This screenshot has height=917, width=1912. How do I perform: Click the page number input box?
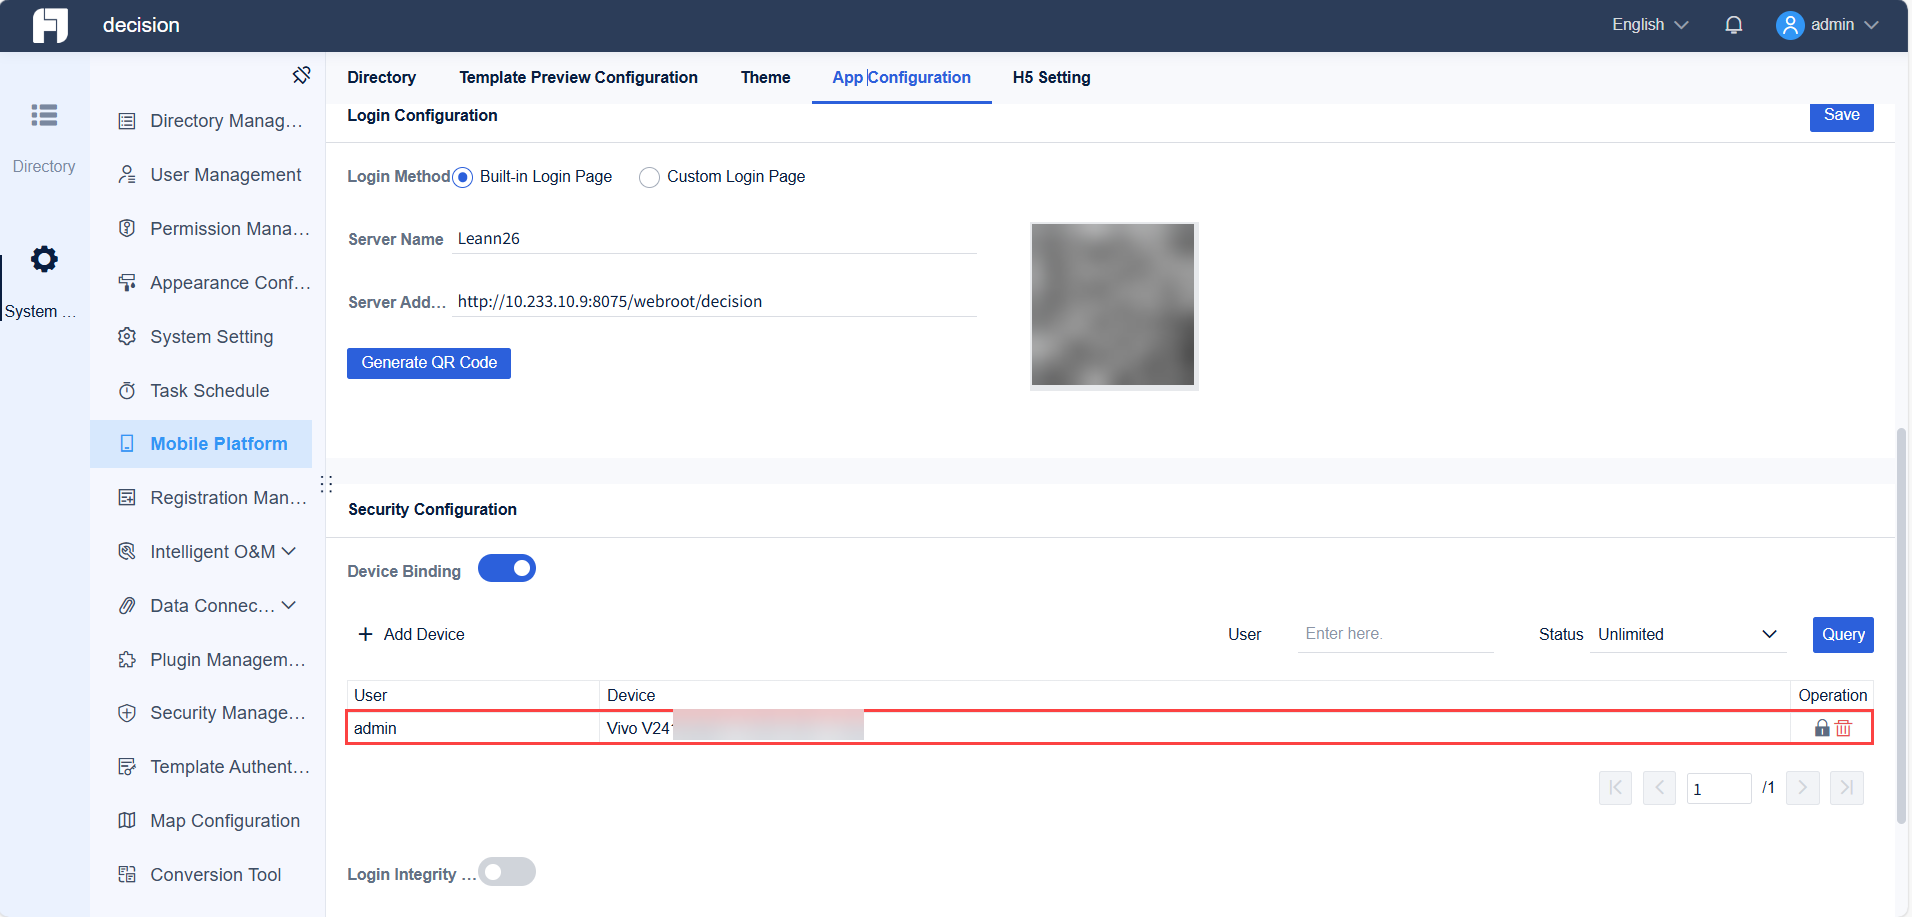tap(1719, 789)
